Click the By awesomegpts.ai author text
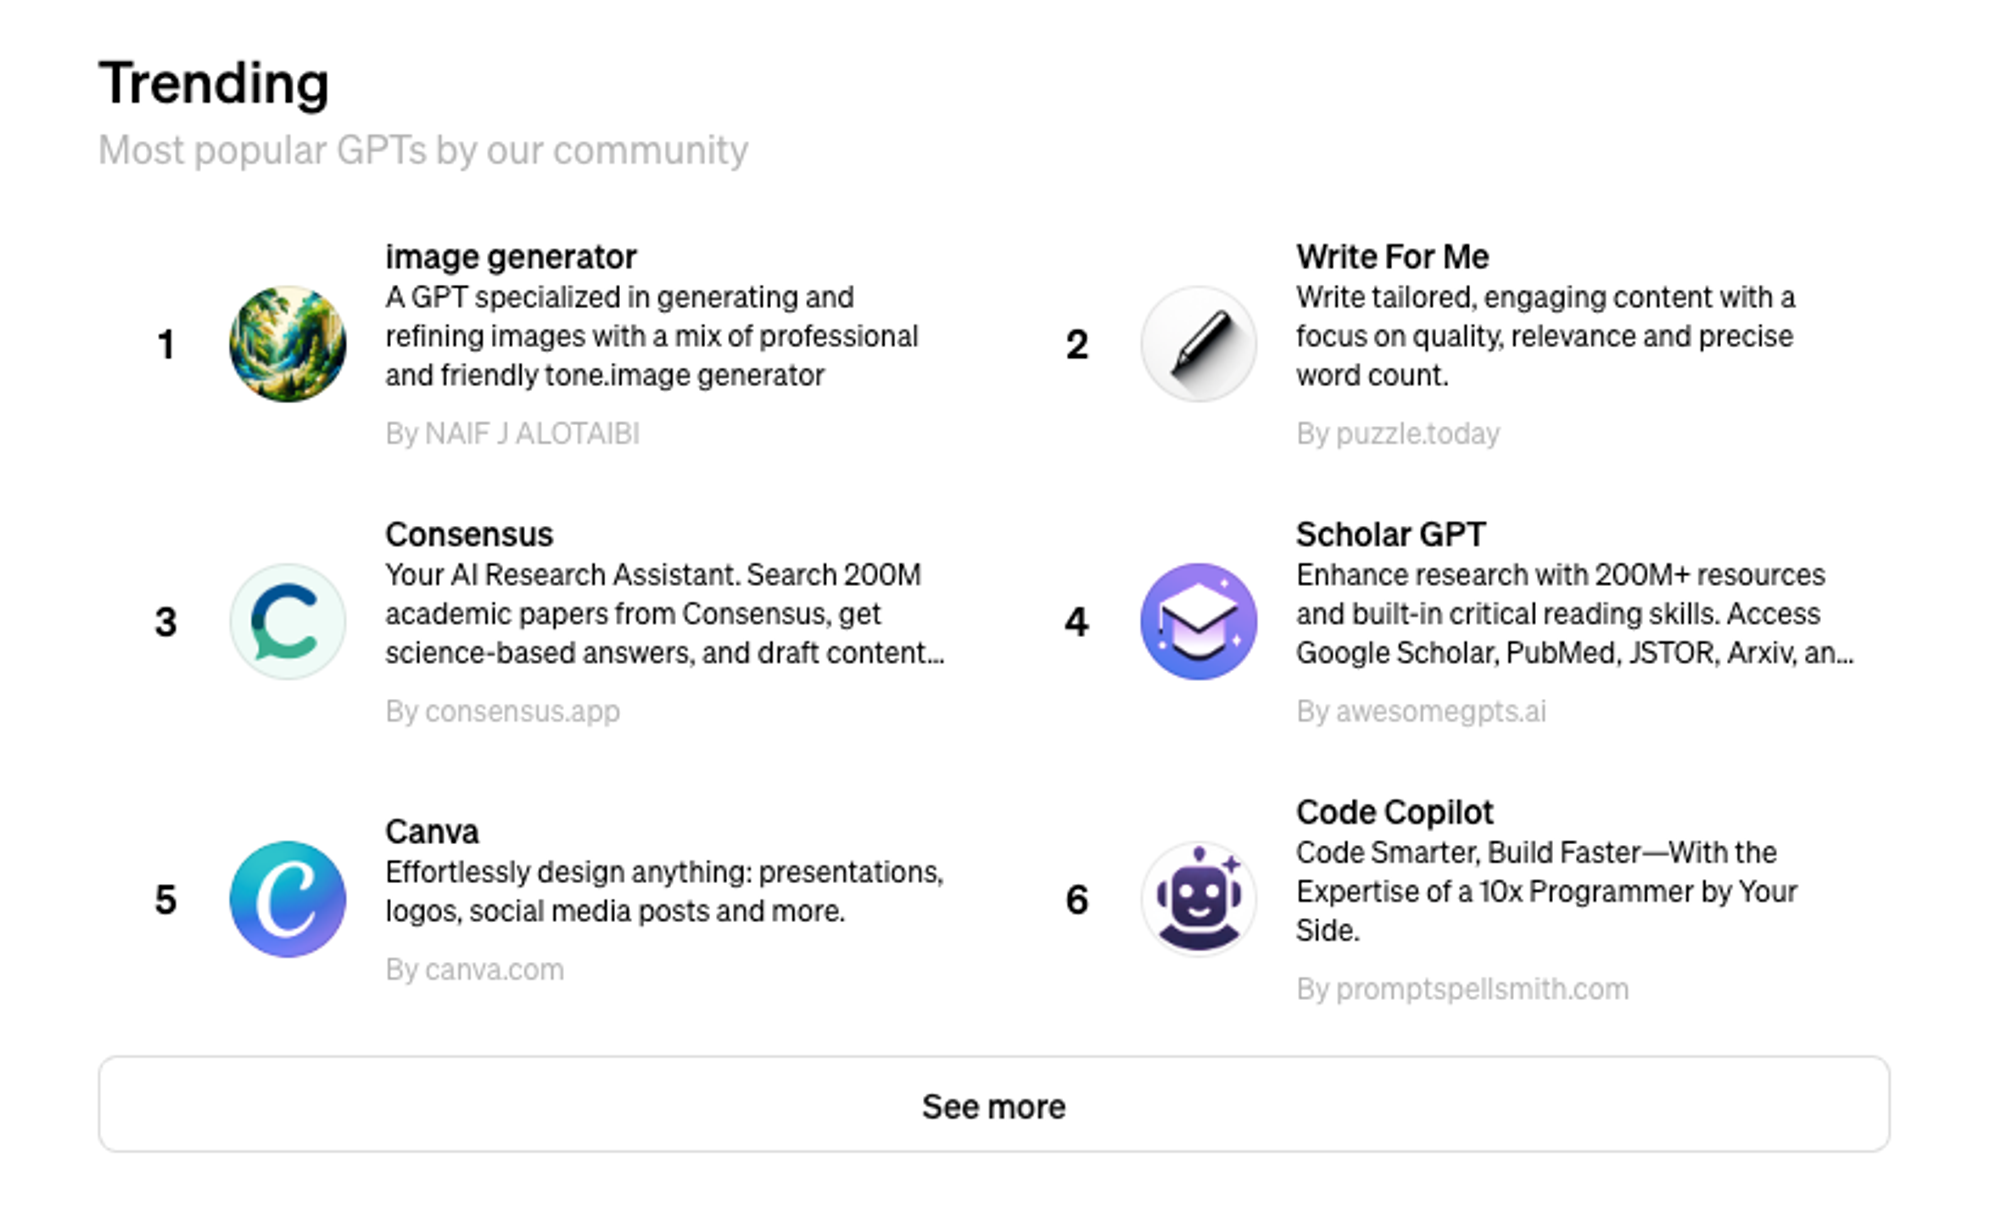The height and width of the screenshot is (1208, 2000). point(1421,711)
